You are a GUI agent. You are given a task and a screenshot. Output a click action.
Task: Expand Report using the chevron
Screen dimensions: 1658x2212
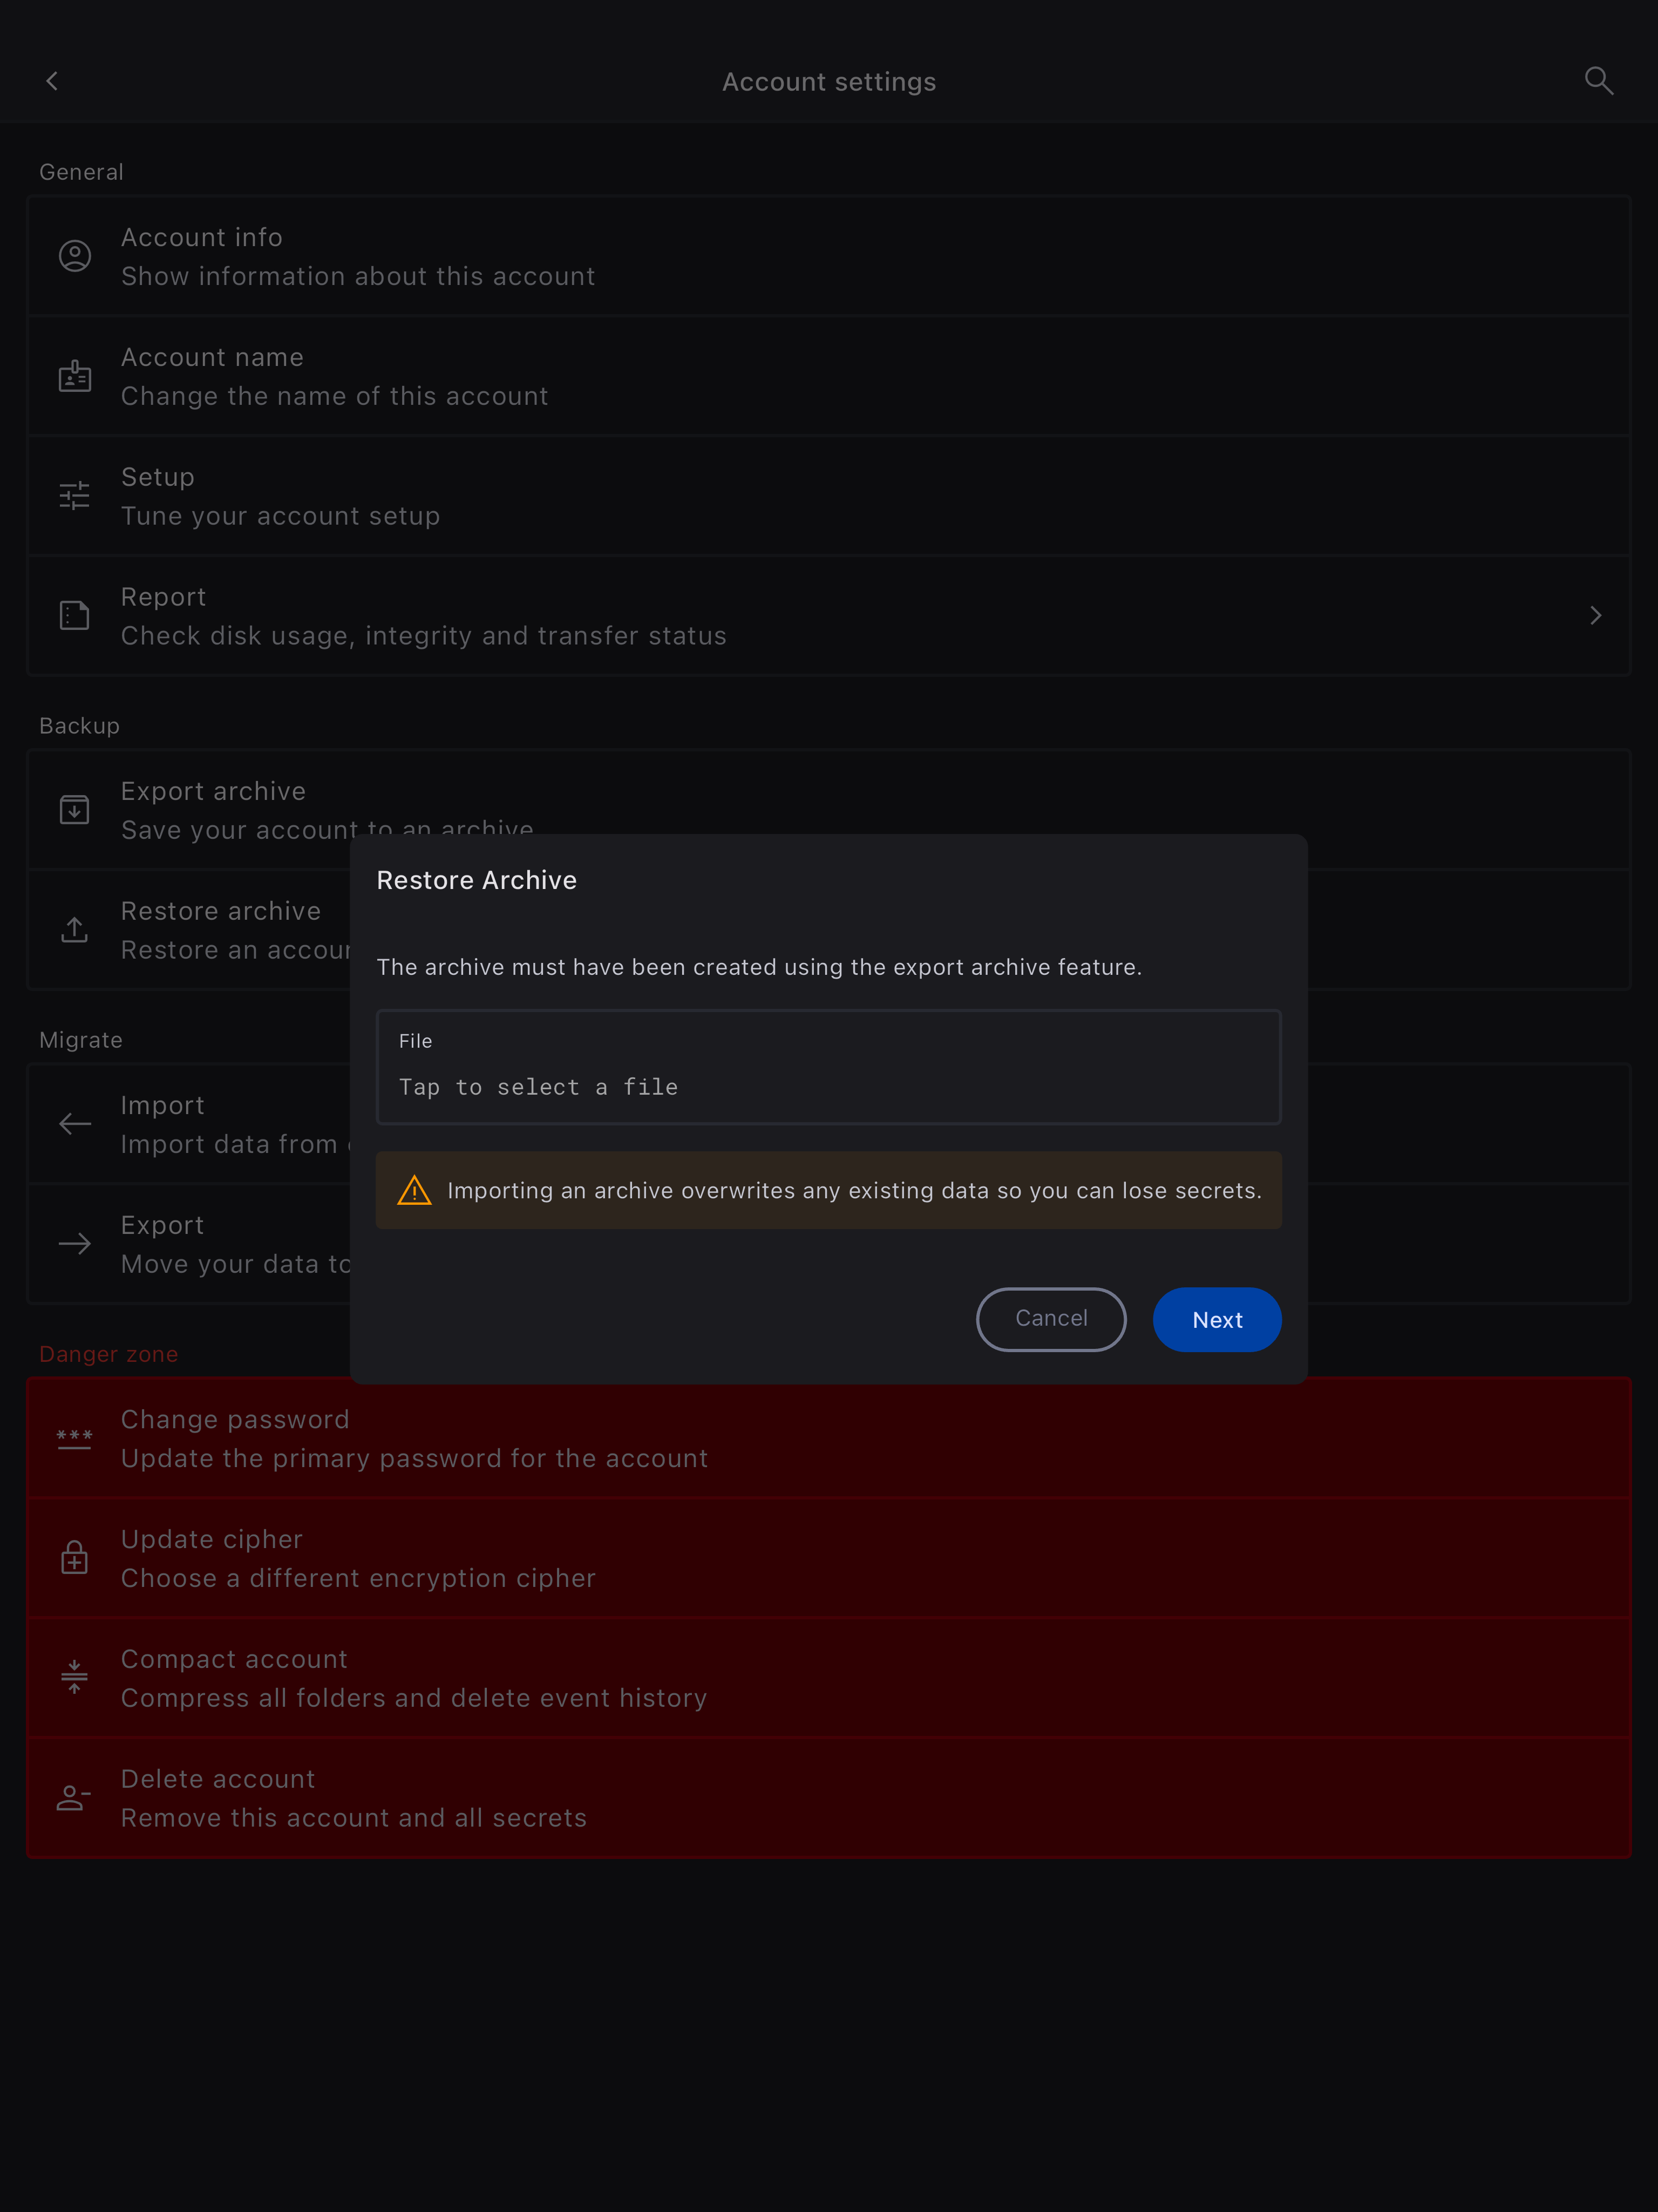[1596, 616]
